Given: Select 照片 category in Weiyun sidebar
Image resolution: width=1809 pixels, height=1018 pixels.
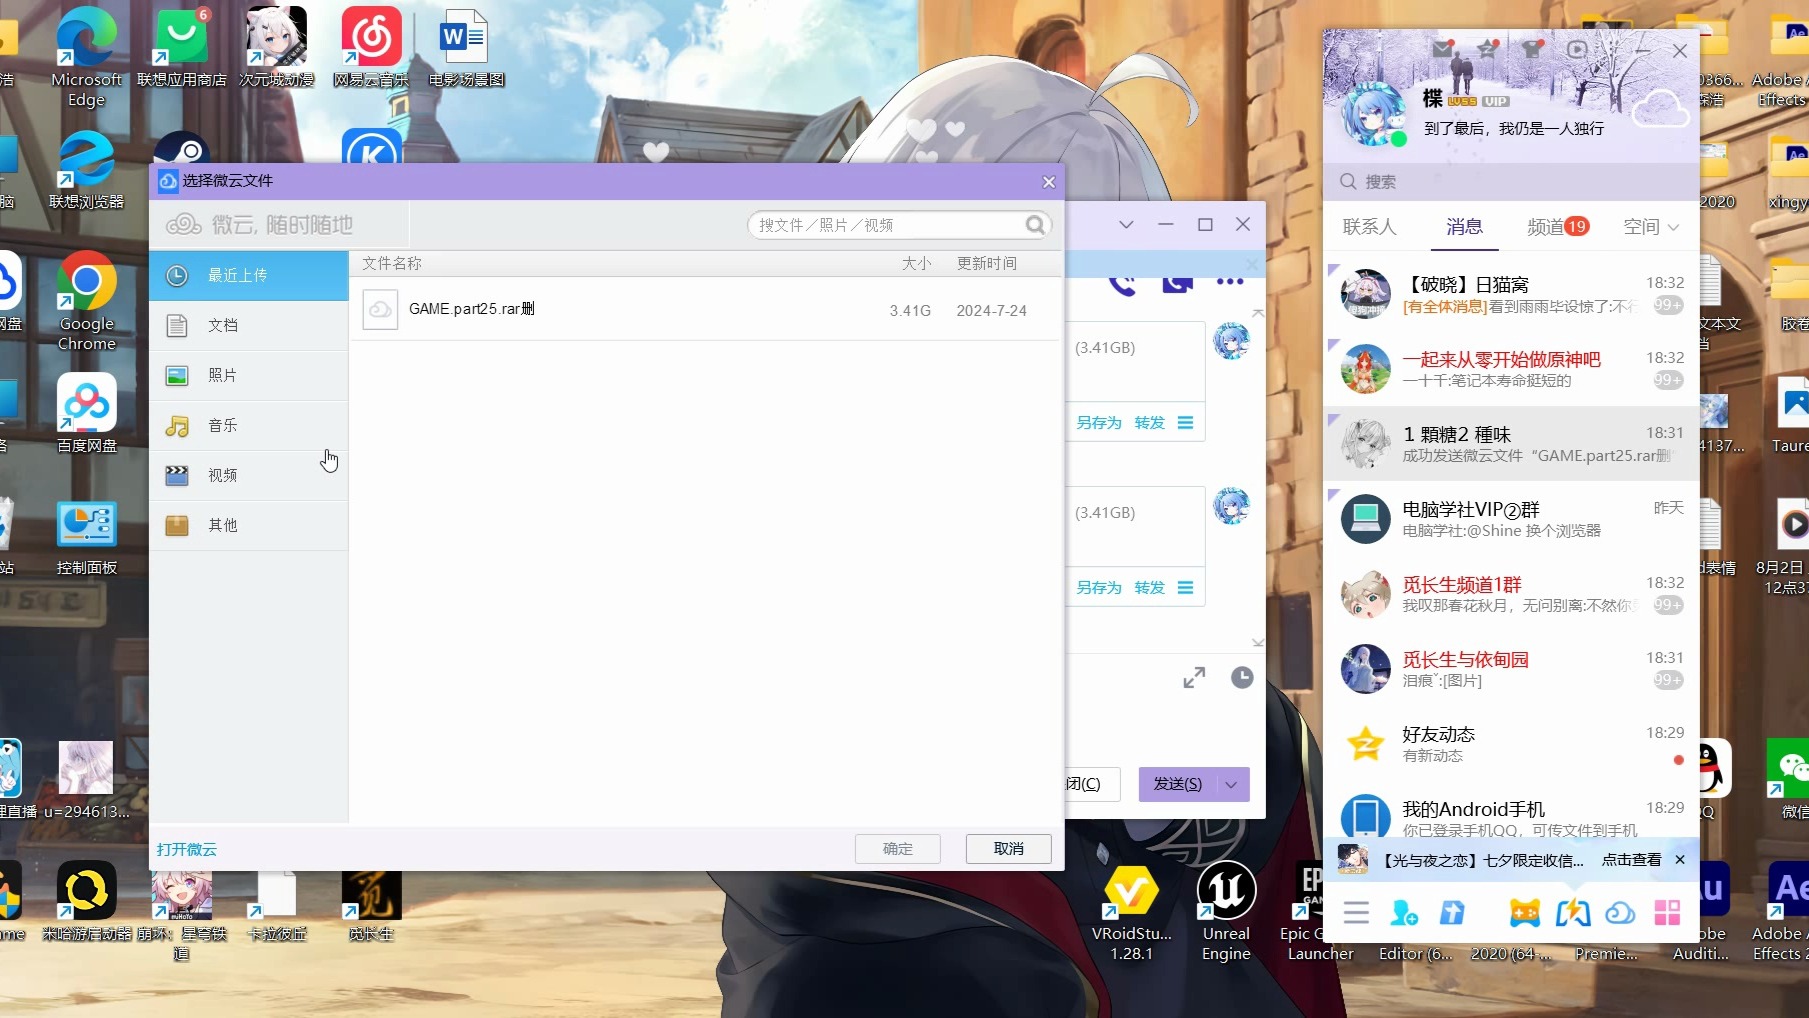Looking at the screenshot, I should pyautogui.click(x=249, y=375).
